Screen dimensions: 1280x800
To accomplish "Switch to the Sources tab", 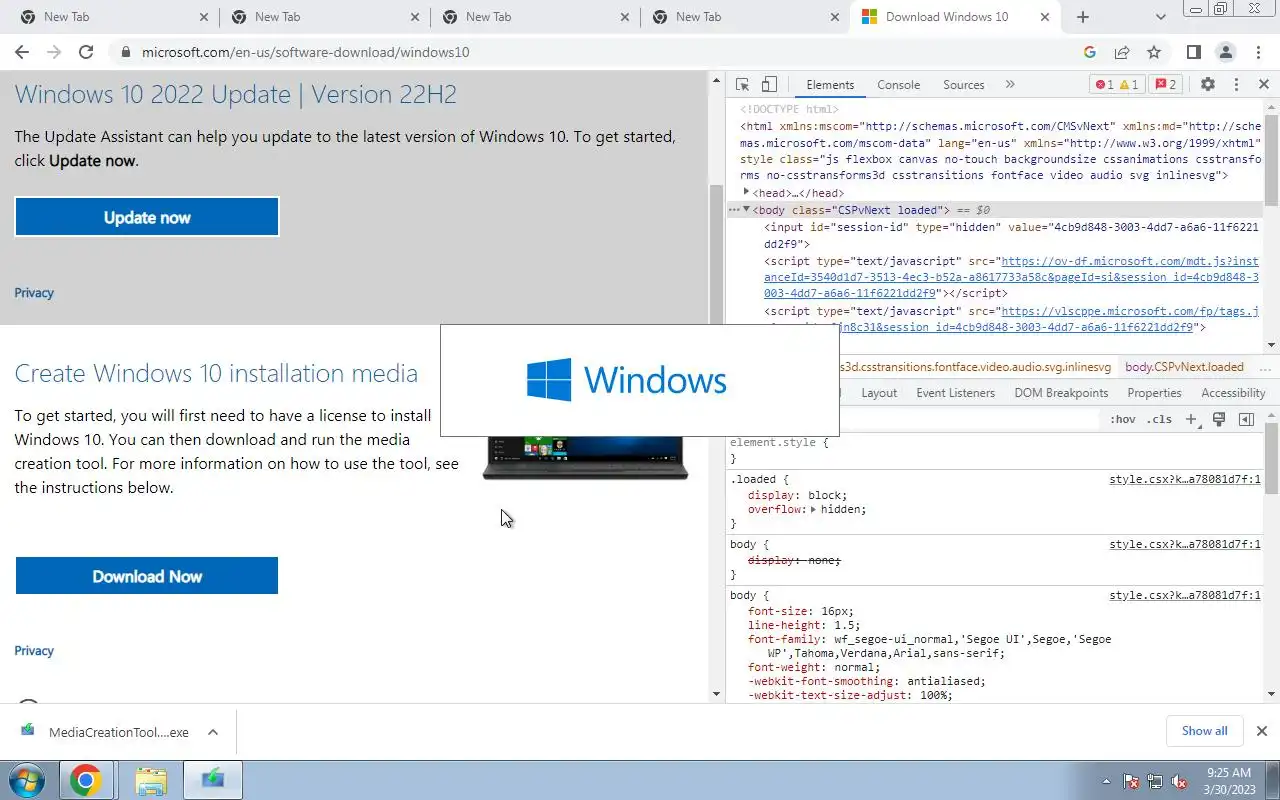I will pos(964,85).
